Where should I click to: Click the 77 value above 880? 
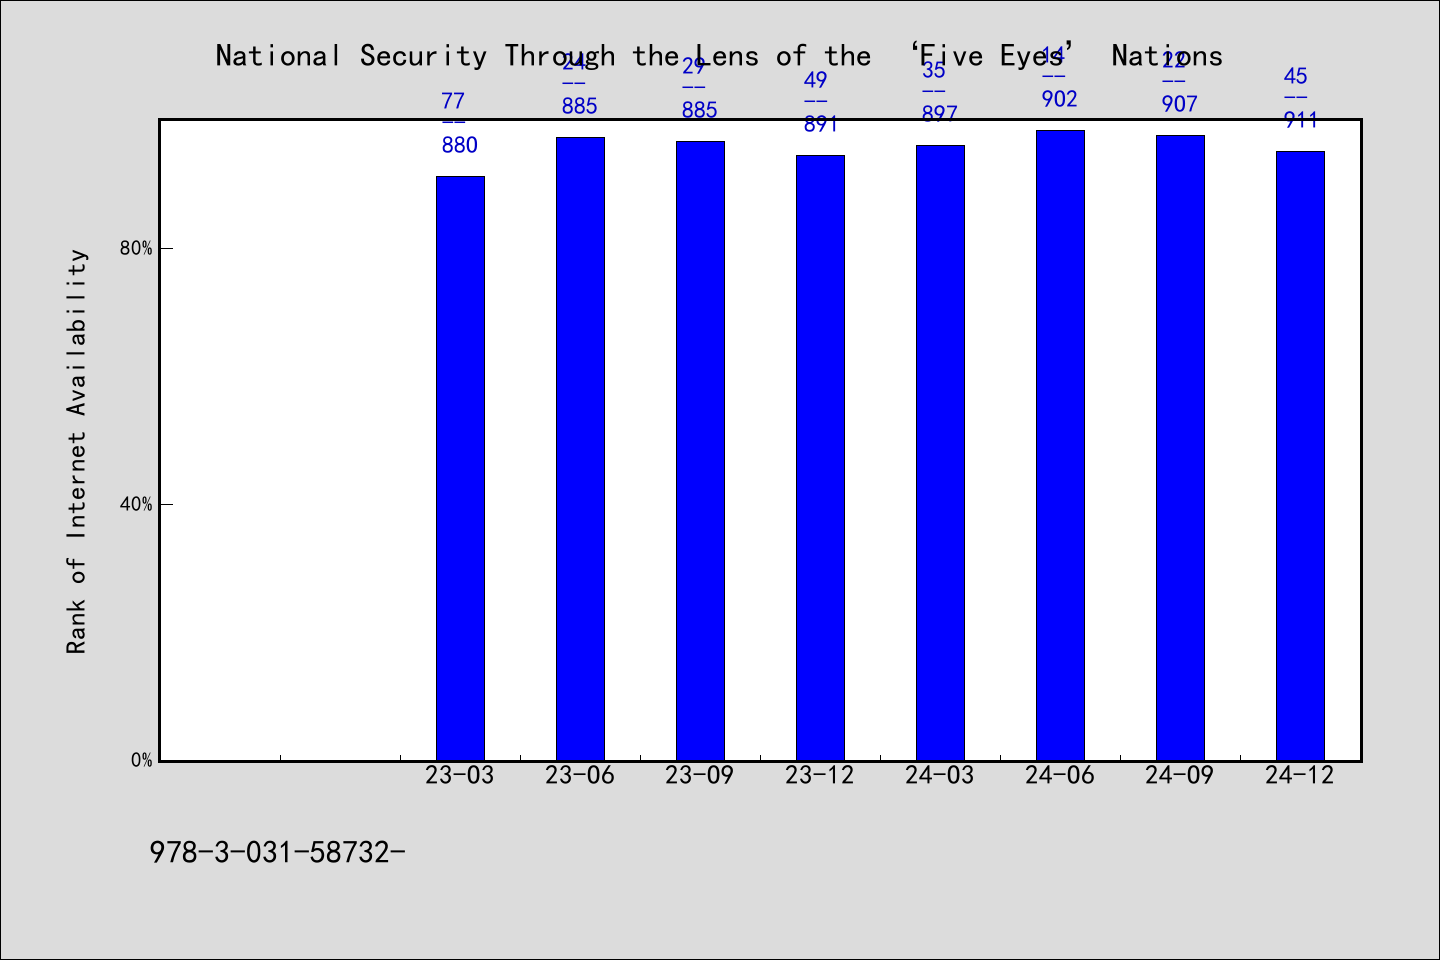453,101
